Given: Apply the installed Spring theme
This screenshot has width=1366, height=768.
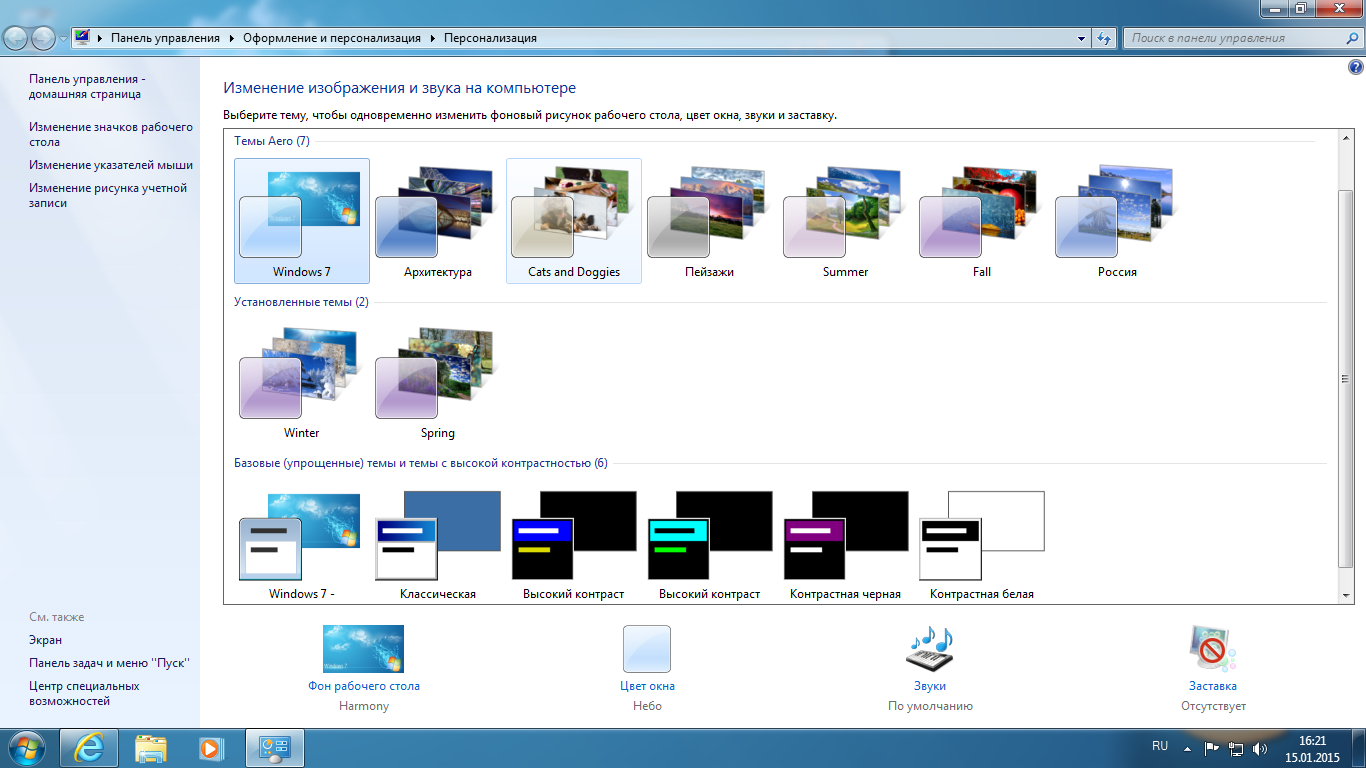Looking at the screenshot, I should (438, 382).
